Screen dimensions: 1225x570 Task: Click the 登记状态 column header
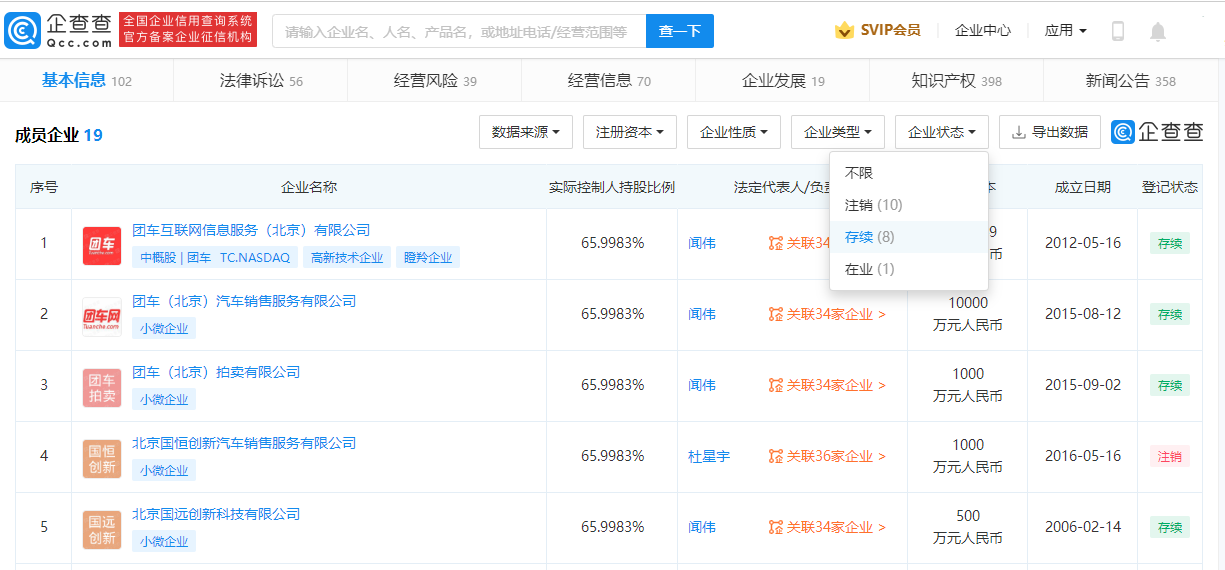tap(1170, 187)
